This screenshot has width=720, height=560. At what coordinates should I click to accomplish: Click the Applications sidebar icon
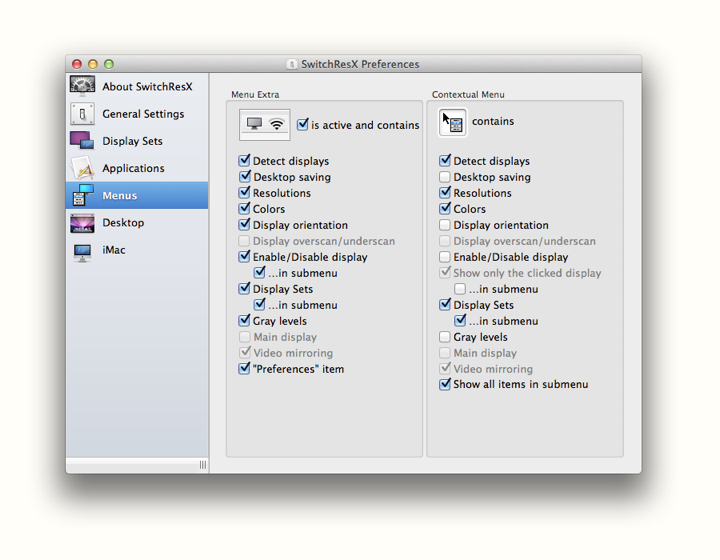coord(82,168)
